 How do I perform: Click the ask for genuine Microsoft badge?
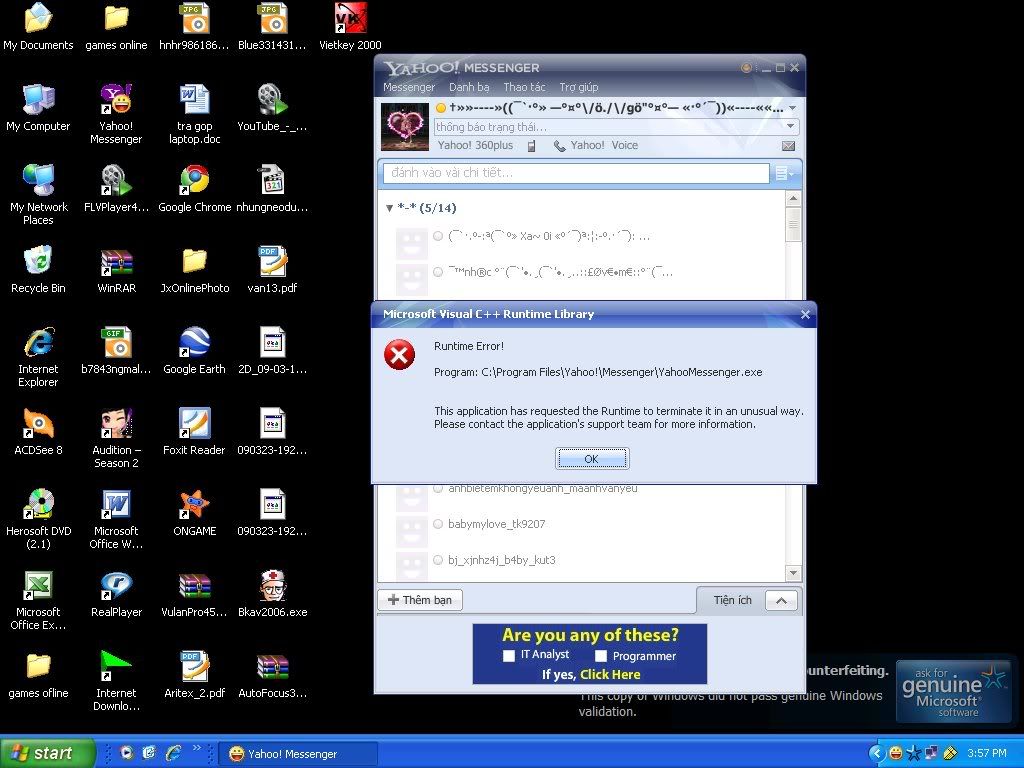pyautogui.click(x=953, y=691)
